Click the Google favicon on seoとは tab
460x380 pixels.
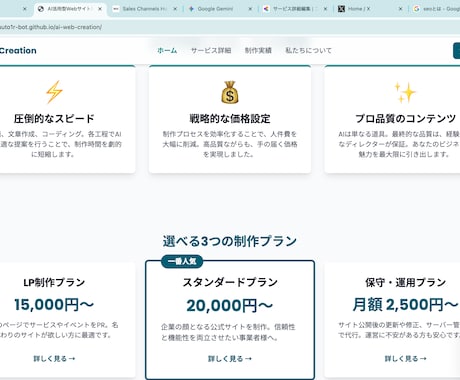pyautogui.click(x=416, y=9)
